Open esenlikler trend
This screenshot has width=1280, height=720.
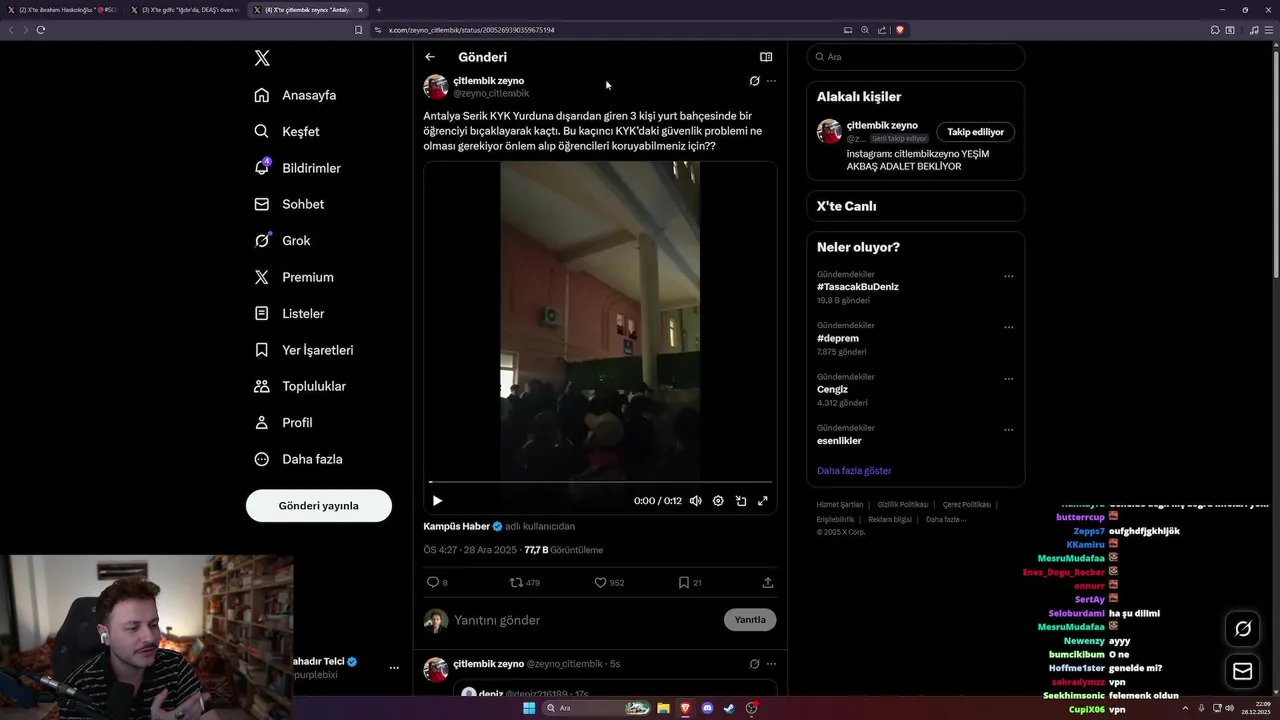(x=839, y=441)
